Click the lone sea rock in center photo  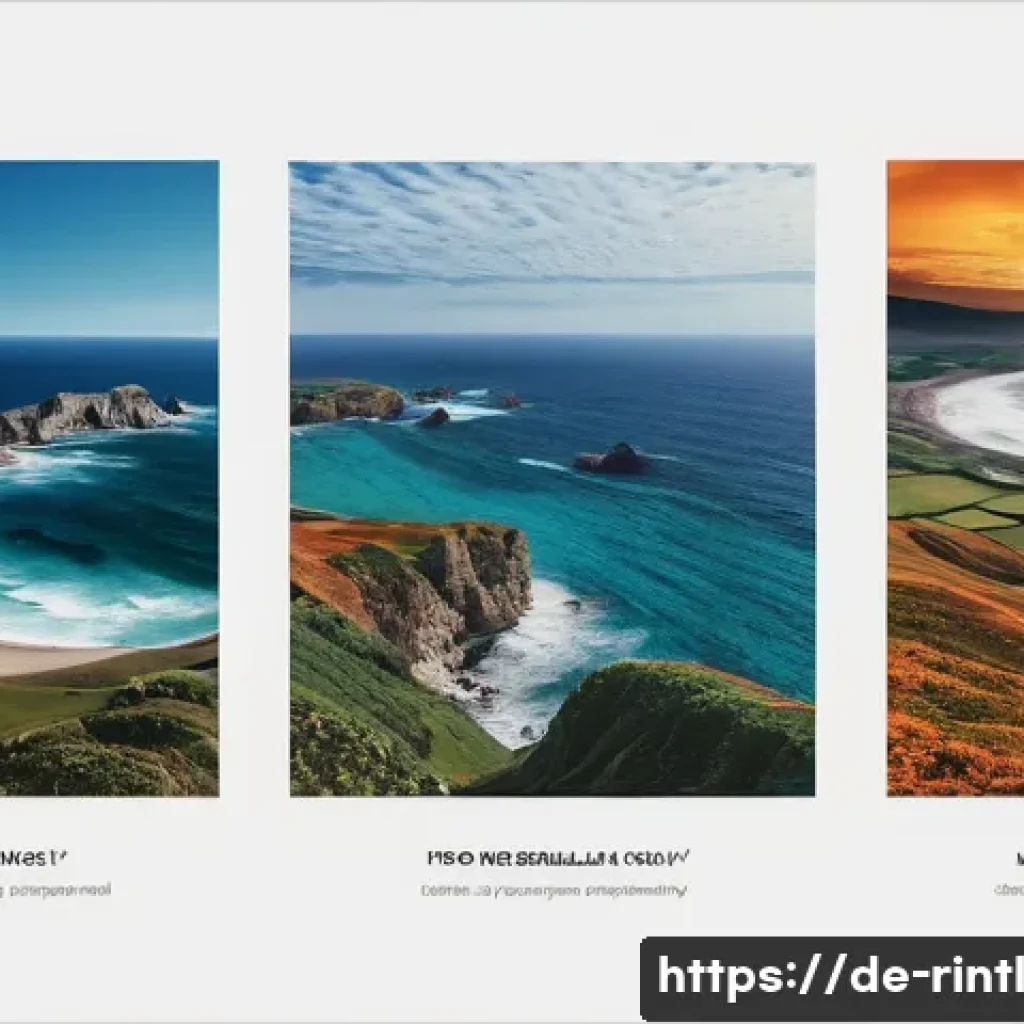(x=611, y=458)
